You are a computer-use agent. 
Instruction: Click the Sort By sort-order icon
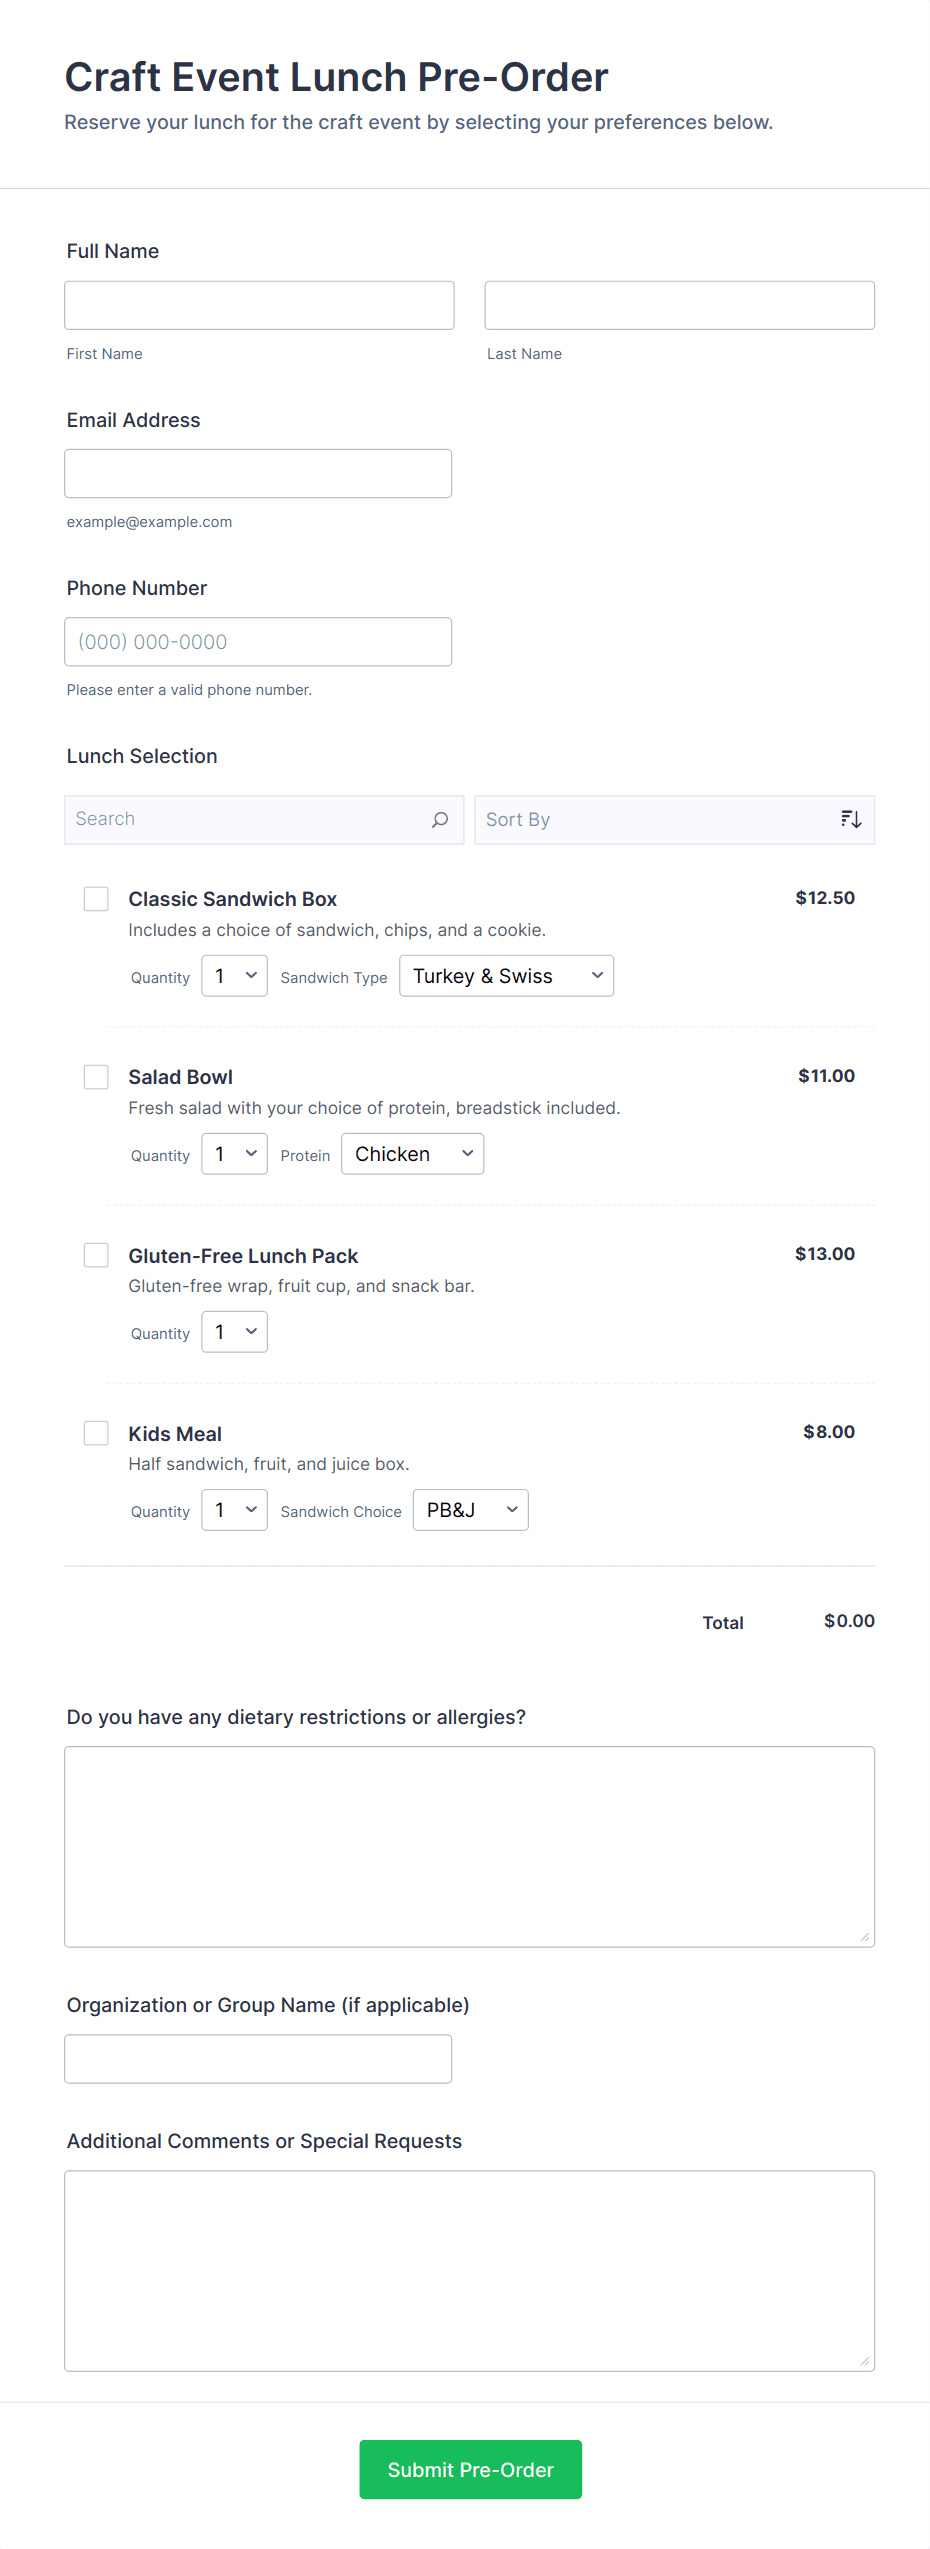point(851,820)
